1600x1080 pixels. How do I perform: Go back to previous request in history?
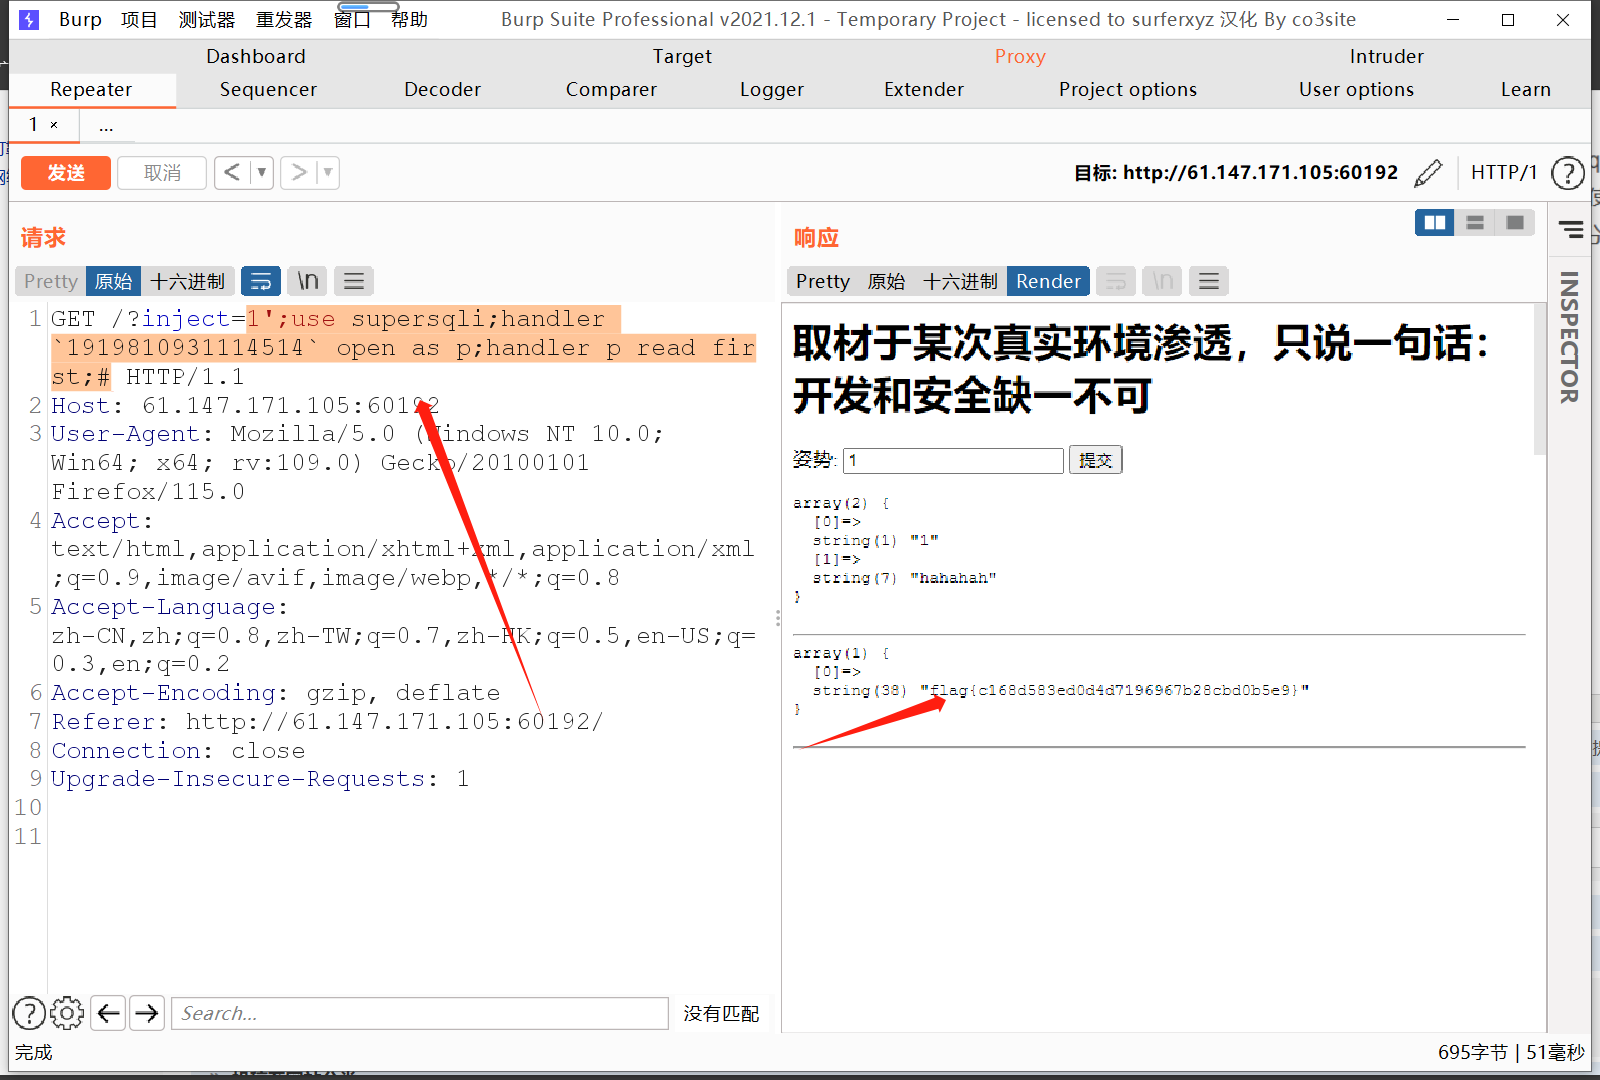(232, 173)
